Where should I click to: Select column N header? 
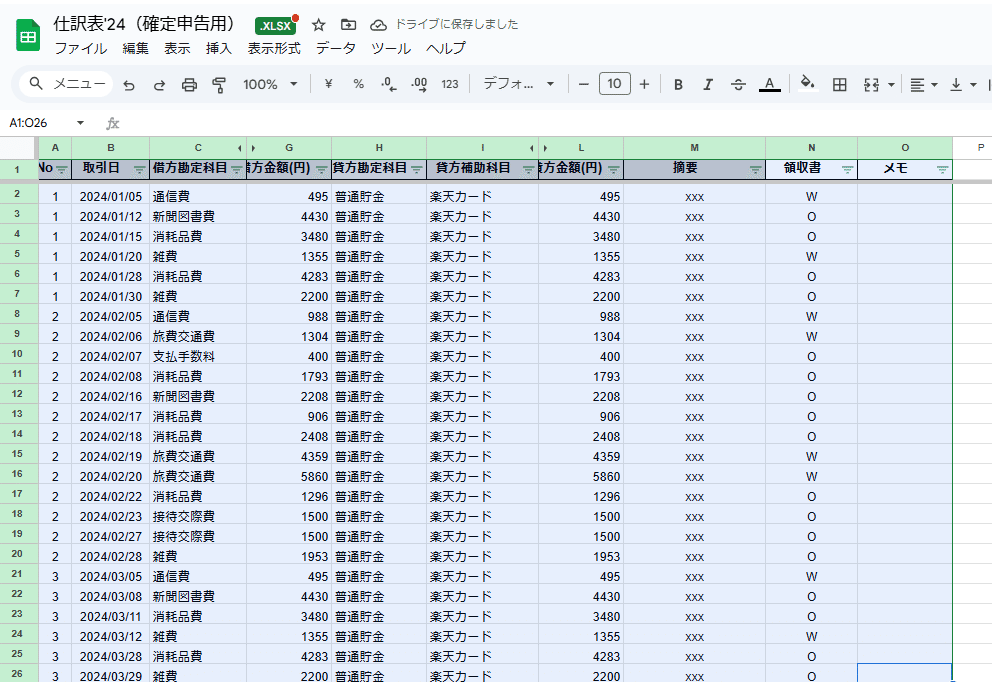(812, 147)
